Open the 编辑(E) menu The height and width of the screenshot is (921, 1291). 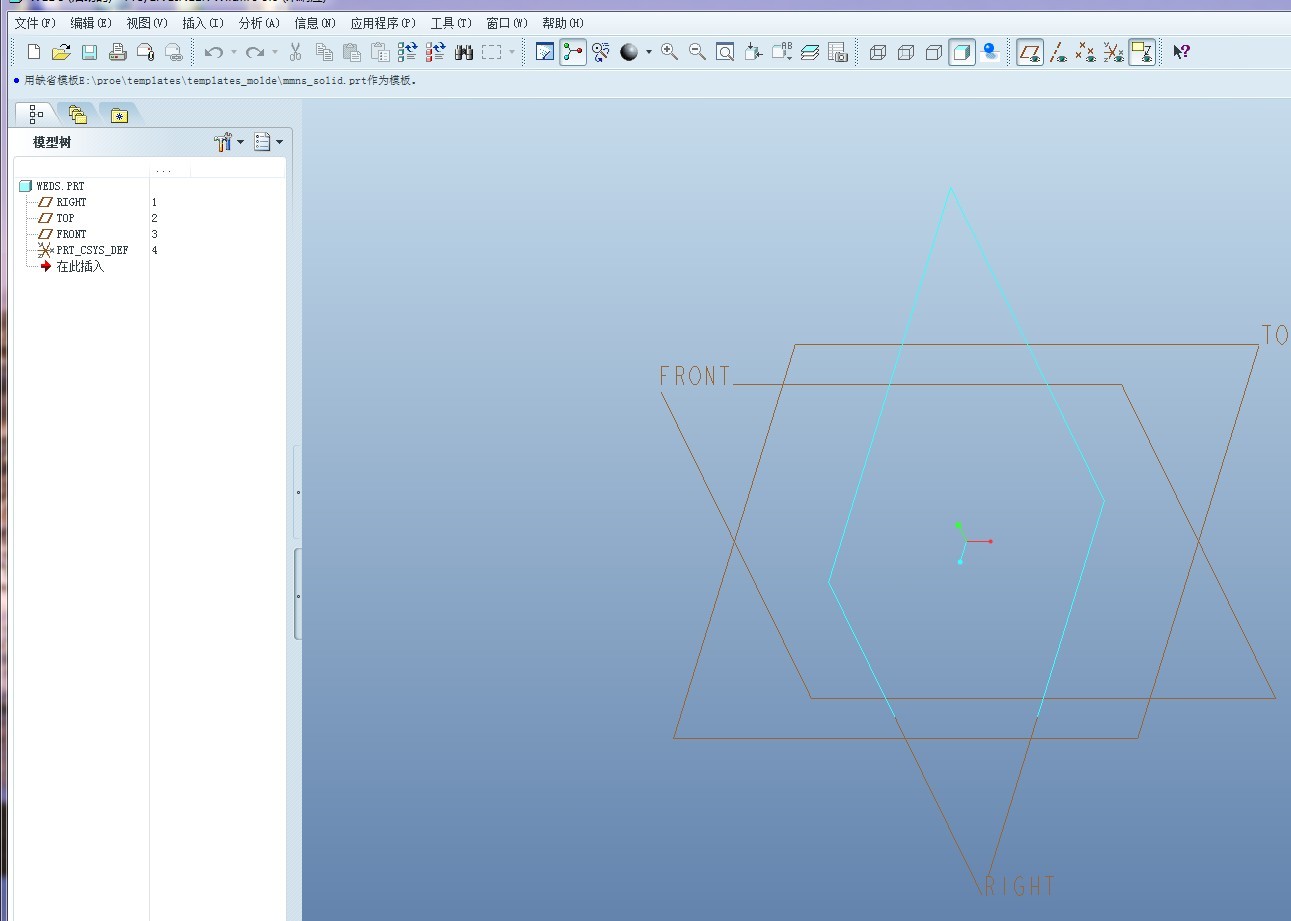tap(91, 23)
